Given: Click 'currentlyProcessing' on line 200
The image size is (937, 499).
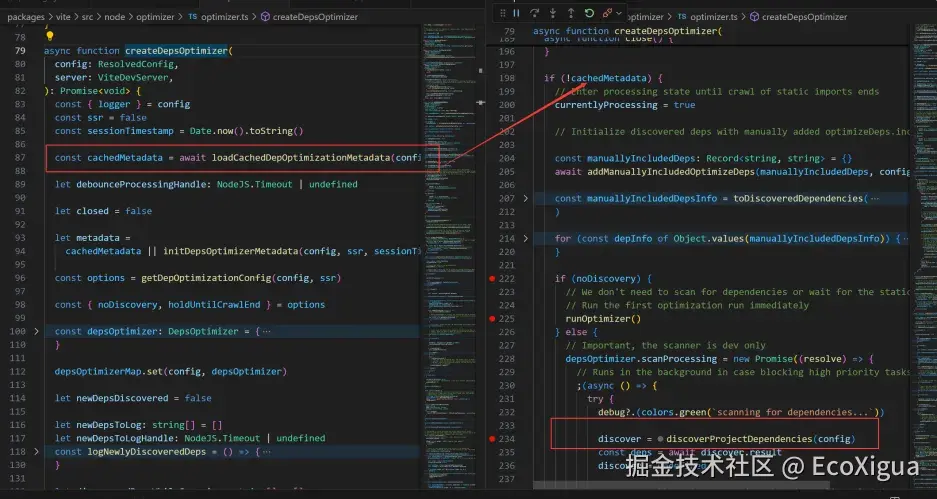Looking at the screenshot, I should (606, 105).
